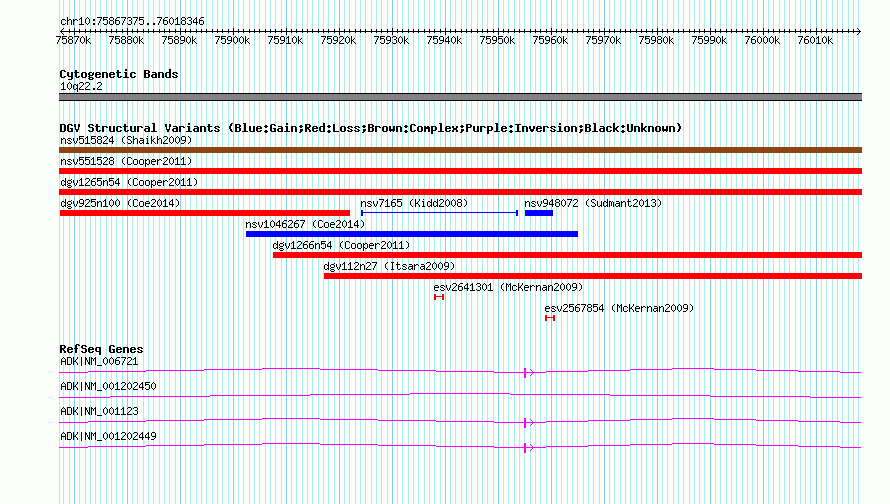Open variant dgv925n100 (Coe2014) label
Viewport: 890px width, 504px height.
click(120, 203)
